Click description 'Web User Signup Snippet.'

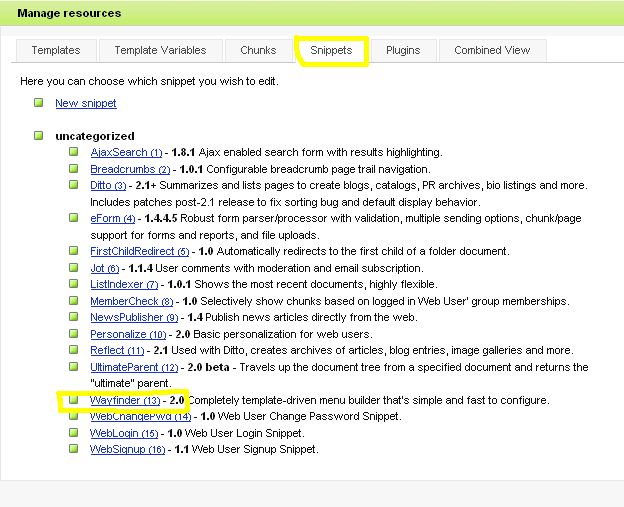(255, 449)
